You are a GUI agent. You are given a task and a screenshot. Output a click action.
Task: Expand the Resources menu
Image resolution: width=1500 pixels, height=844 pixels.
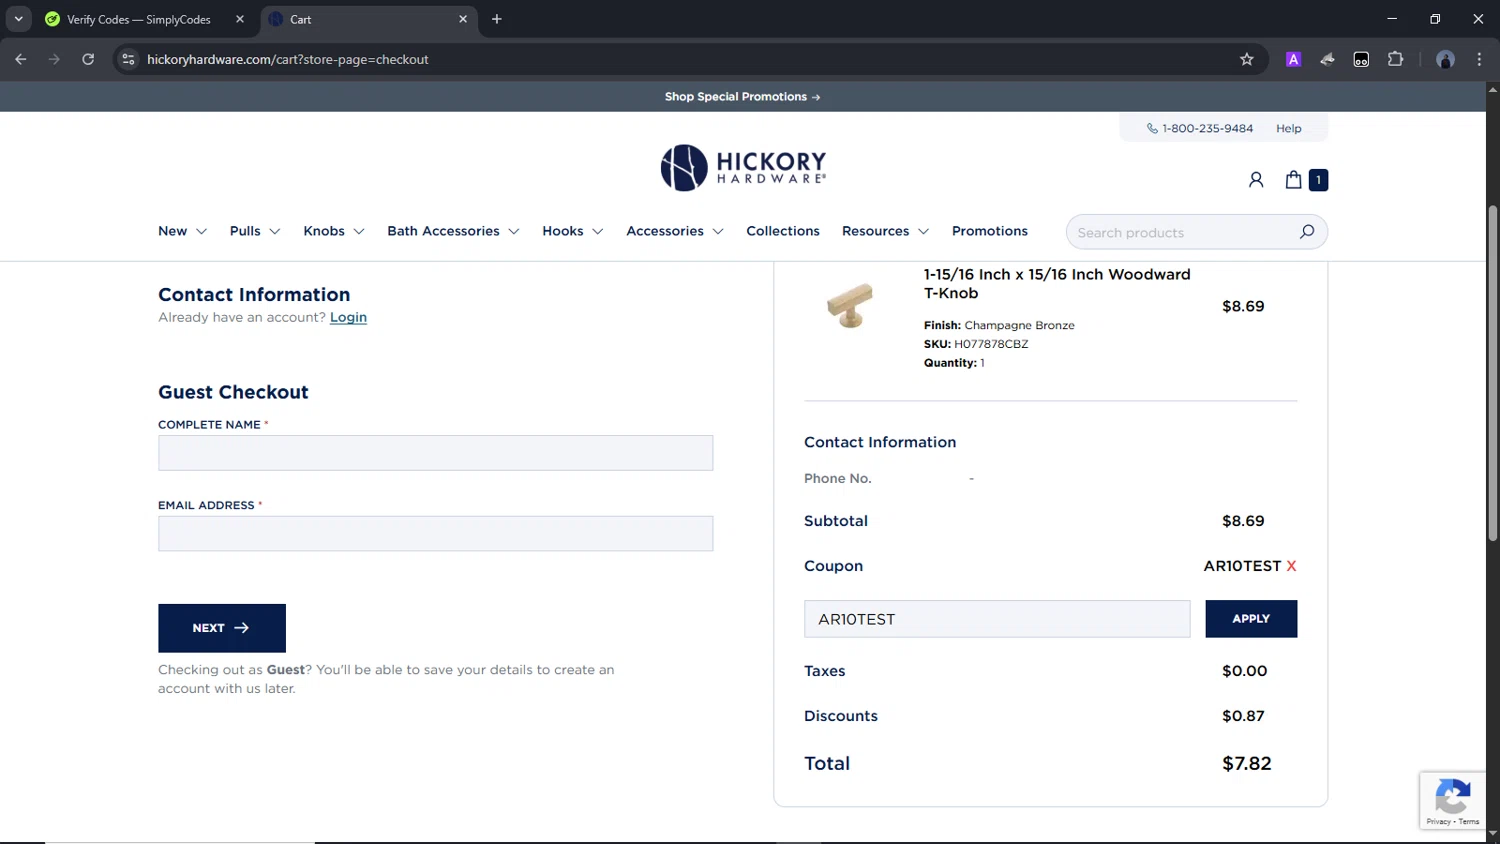(x=885, y=231)
